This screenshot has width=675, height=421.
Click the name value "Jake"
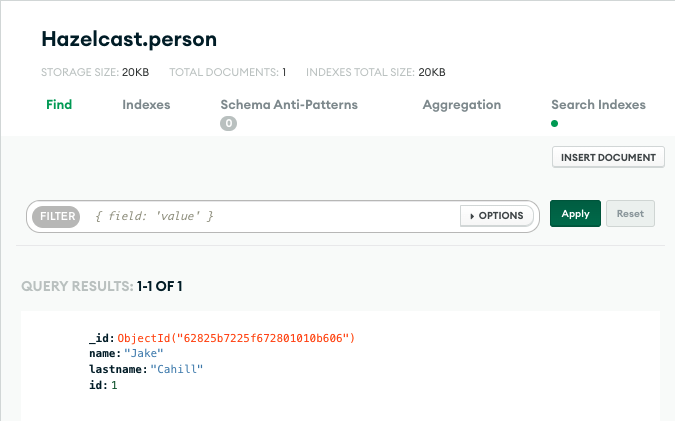click(143, 354)
